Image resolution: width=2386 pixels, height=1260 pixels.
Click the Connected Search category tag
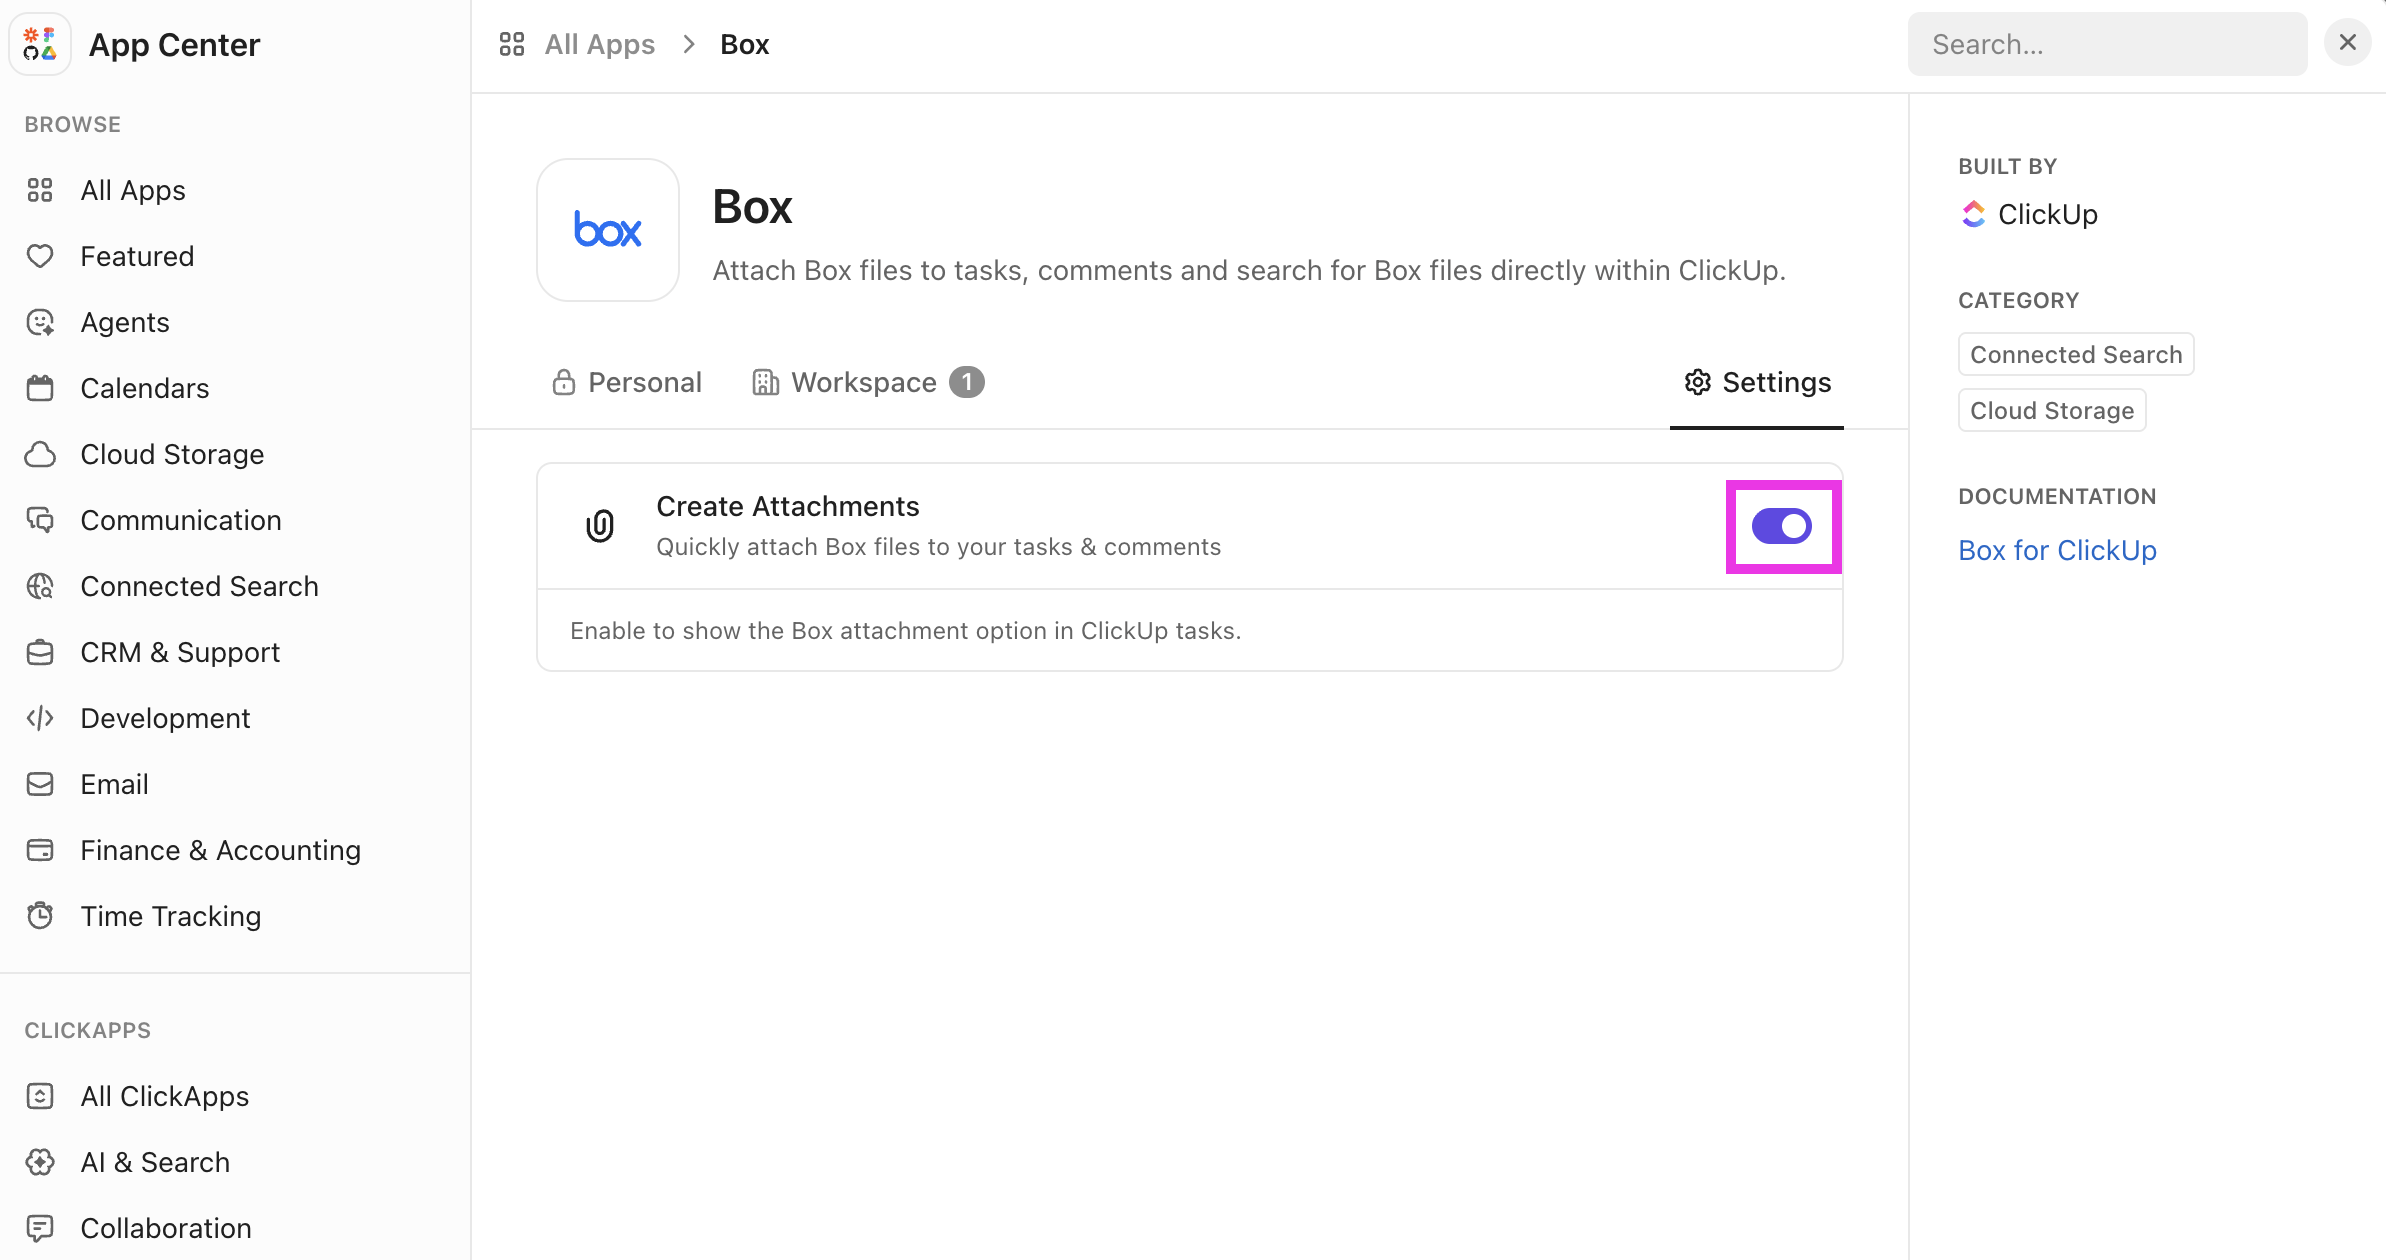2074,354
